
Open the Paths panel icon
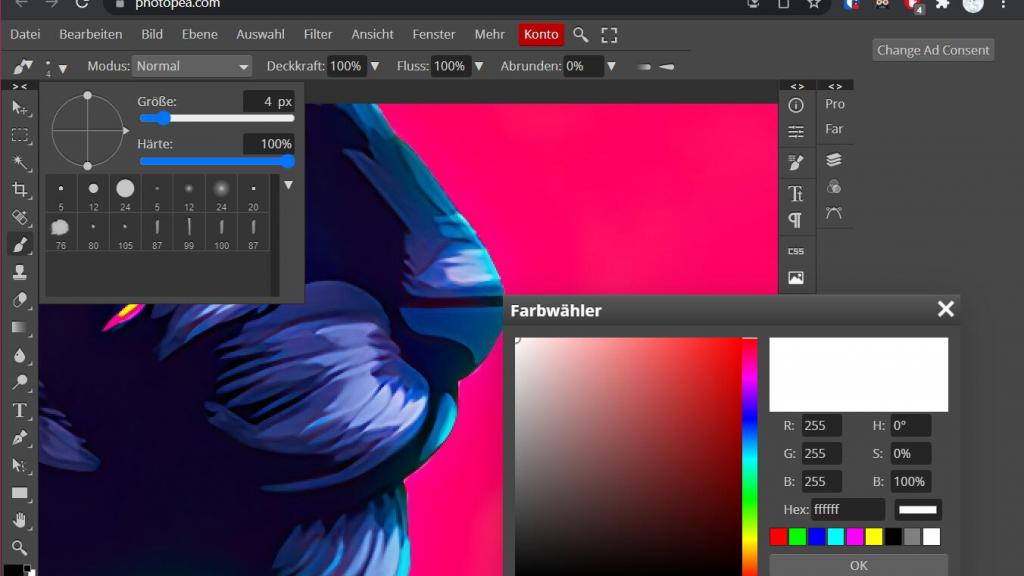(x=833, y=213)
